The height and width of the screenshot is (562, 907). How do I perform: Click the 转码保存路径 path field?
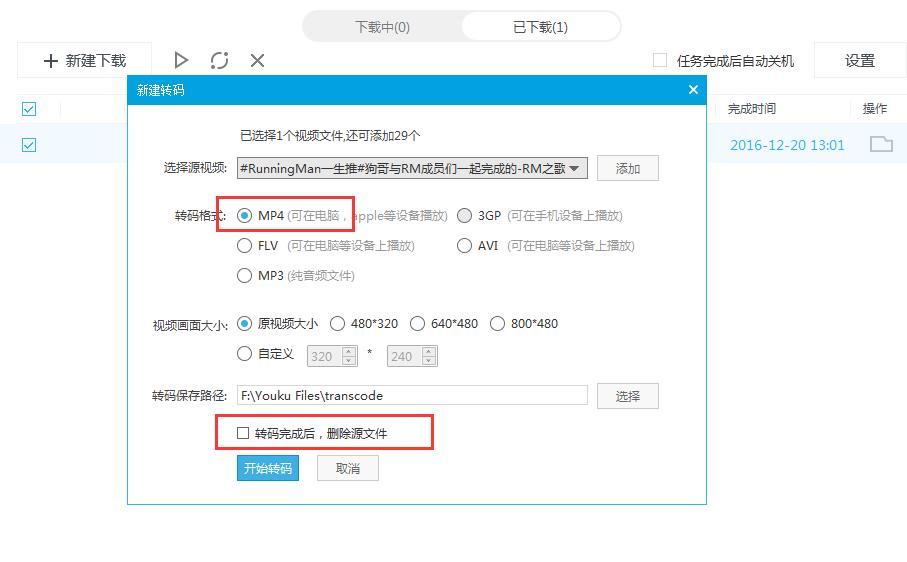coord(412,395)
